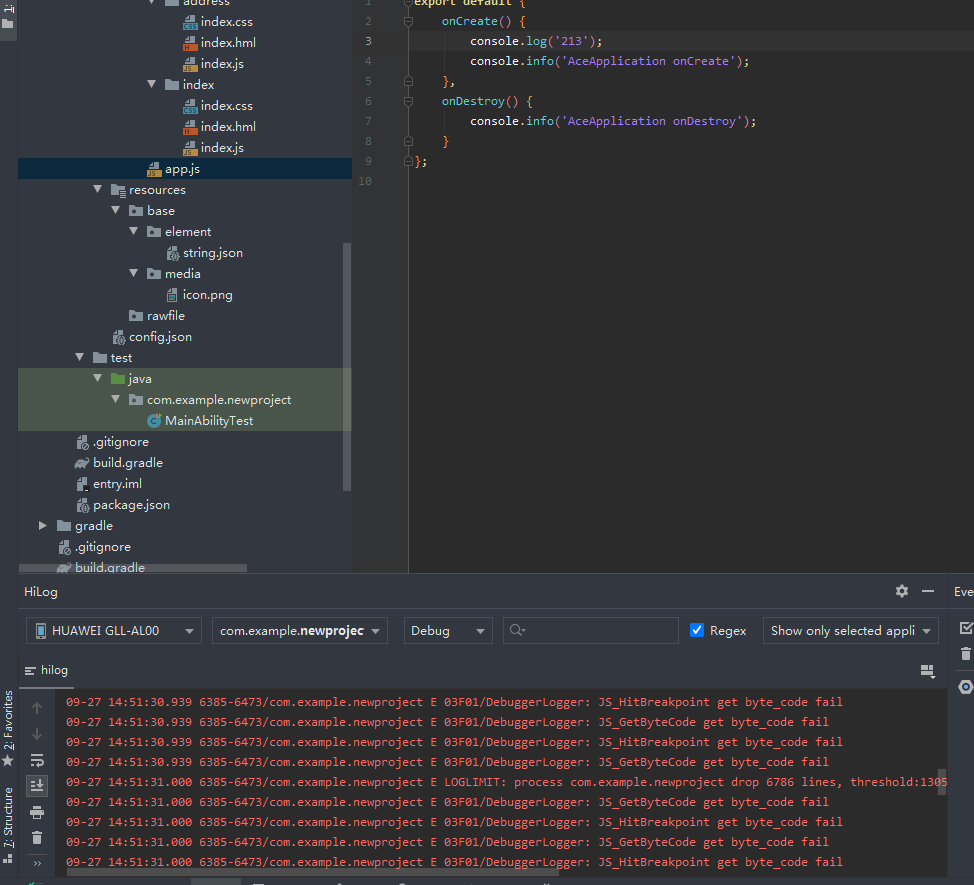Expand the gradle folder
This screenshot has width=974, height=885.
[43, 525]
